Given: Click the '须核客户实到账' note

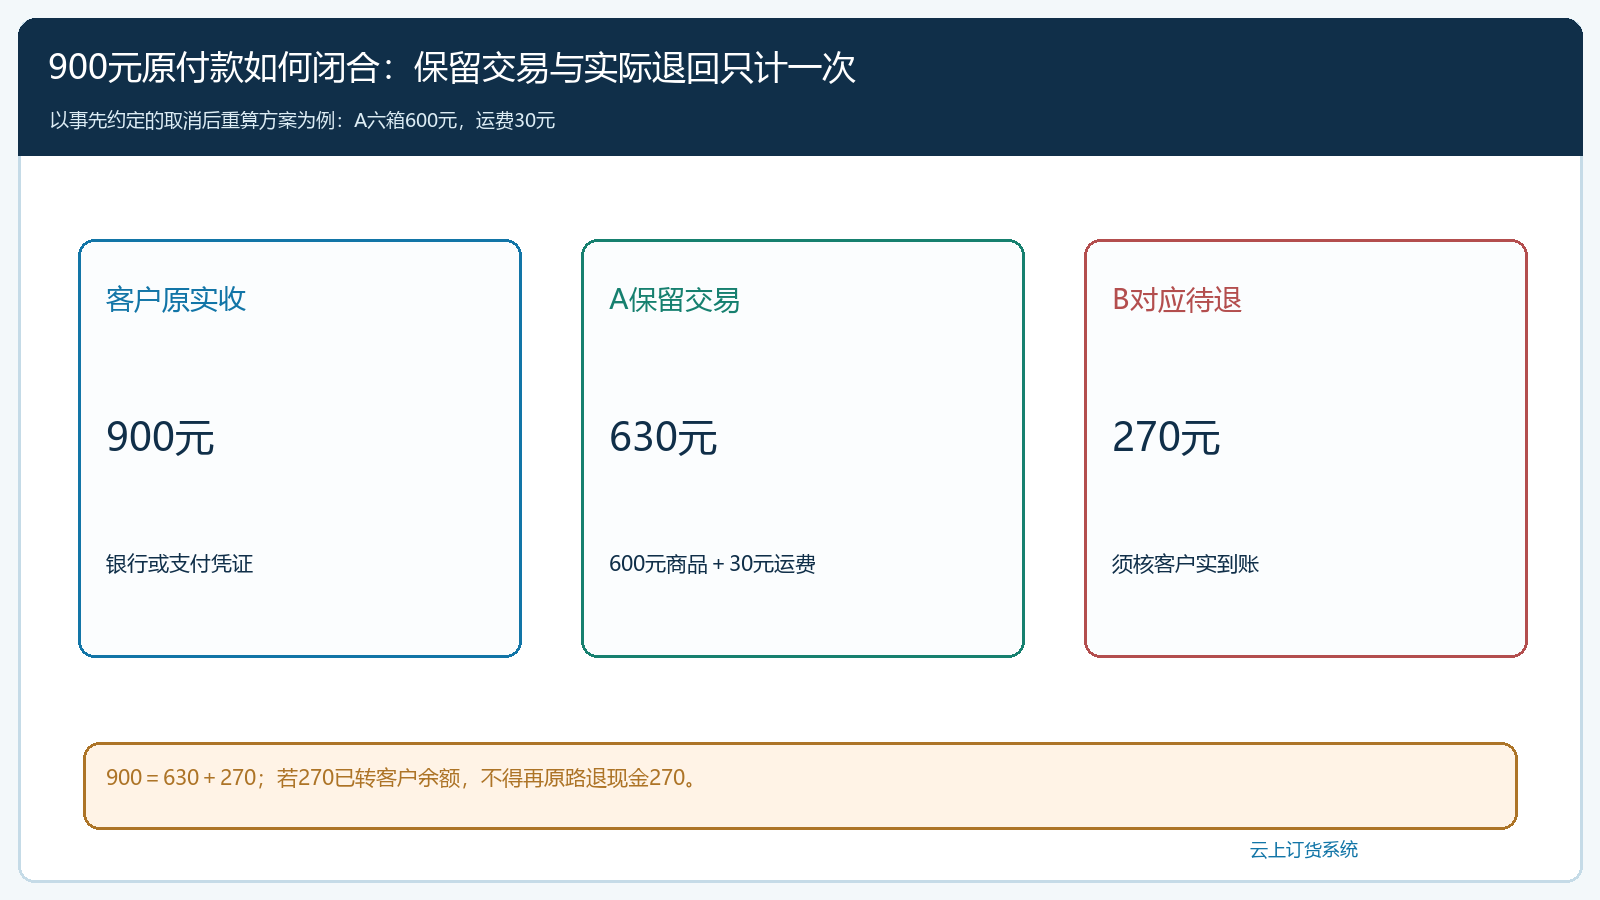Looking at the screenshot, I should point(1185,564).
